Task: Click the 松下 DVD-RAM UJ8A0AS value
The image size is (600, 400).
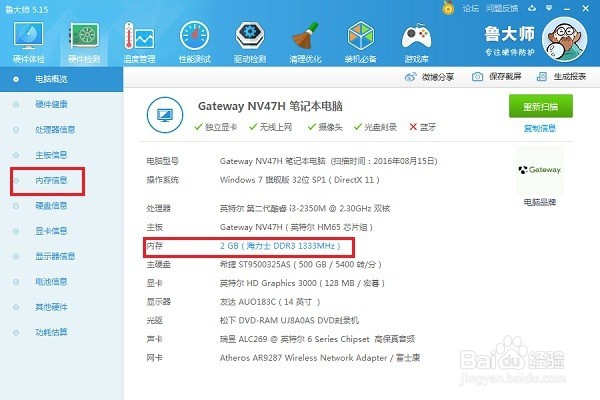Action: pos(289,320)
